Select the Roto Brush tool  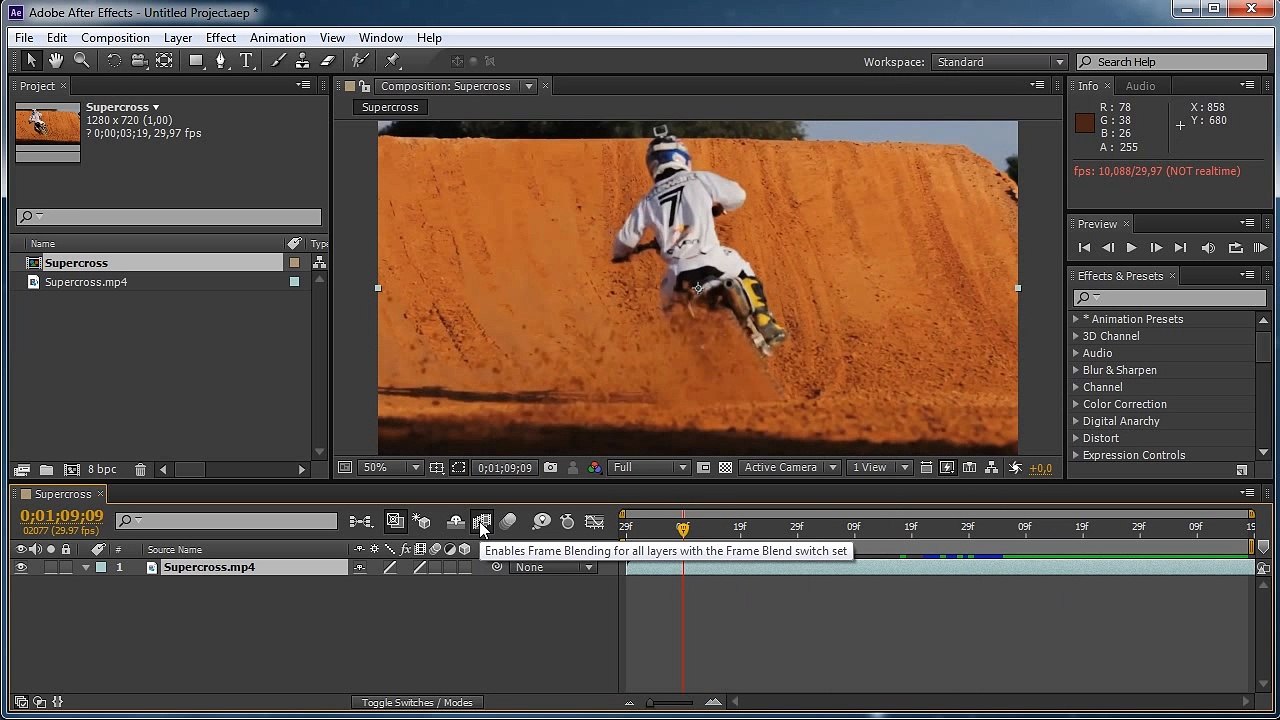tap(360, 61)
